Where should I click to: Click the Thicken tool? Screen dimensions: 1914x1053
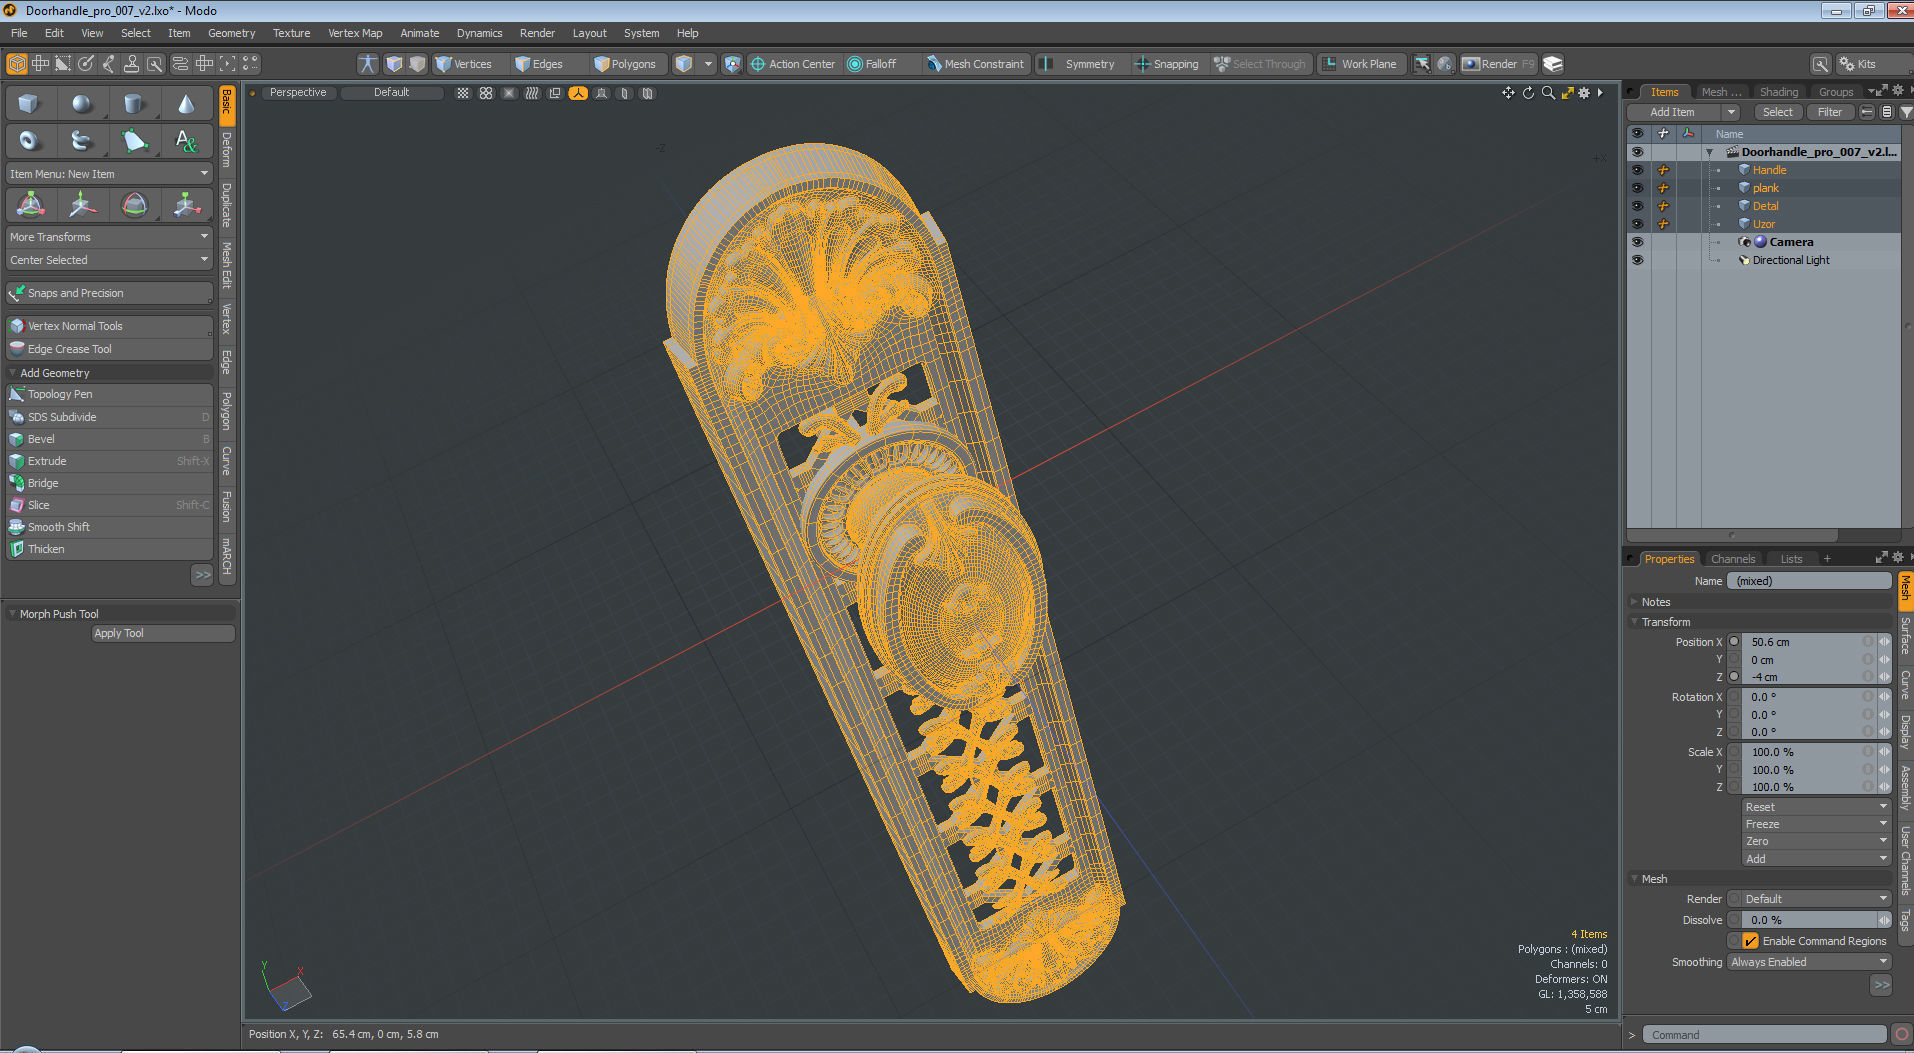110,549
